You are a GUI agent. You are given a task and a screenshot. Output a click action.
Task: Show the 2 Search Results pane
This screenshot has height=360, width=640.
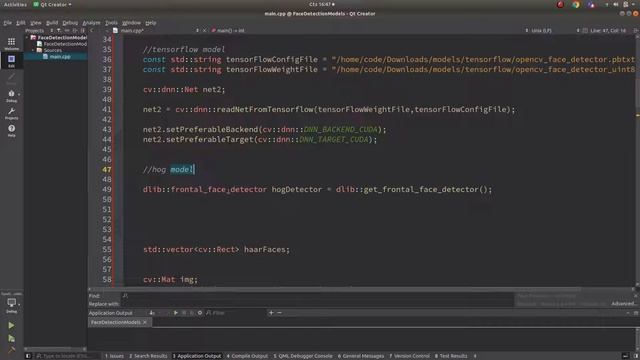coord(148,356)
